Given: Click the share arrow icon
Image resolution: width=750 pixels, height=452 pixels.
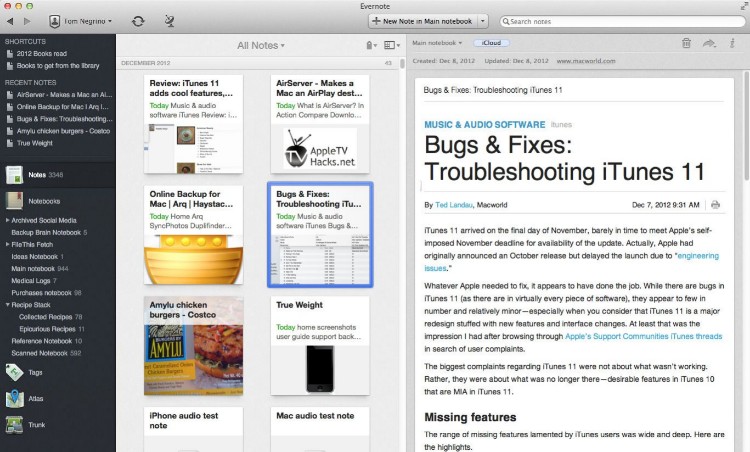Looking at the screenshot, I should point(709,44).
